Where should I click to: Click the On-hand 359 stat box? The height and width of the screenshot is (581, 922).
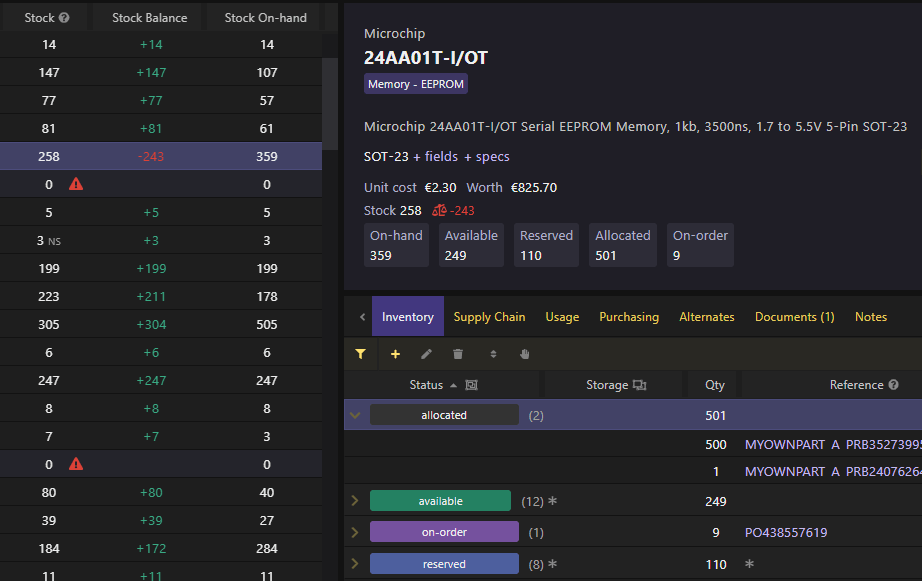[396, 245]
